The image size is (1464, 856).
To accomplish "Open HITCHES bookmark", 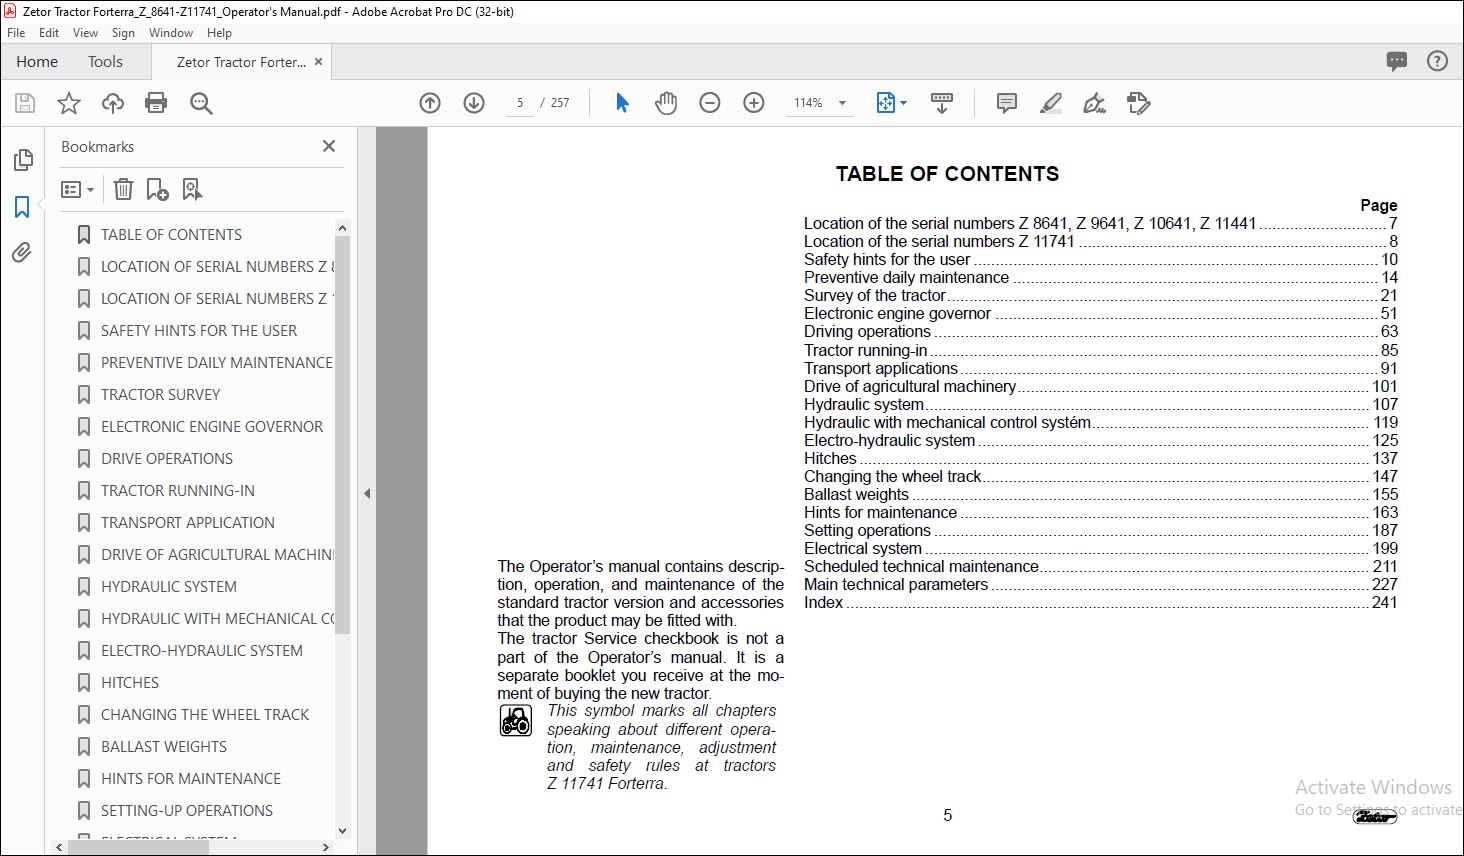I will (x=130, y=682).
